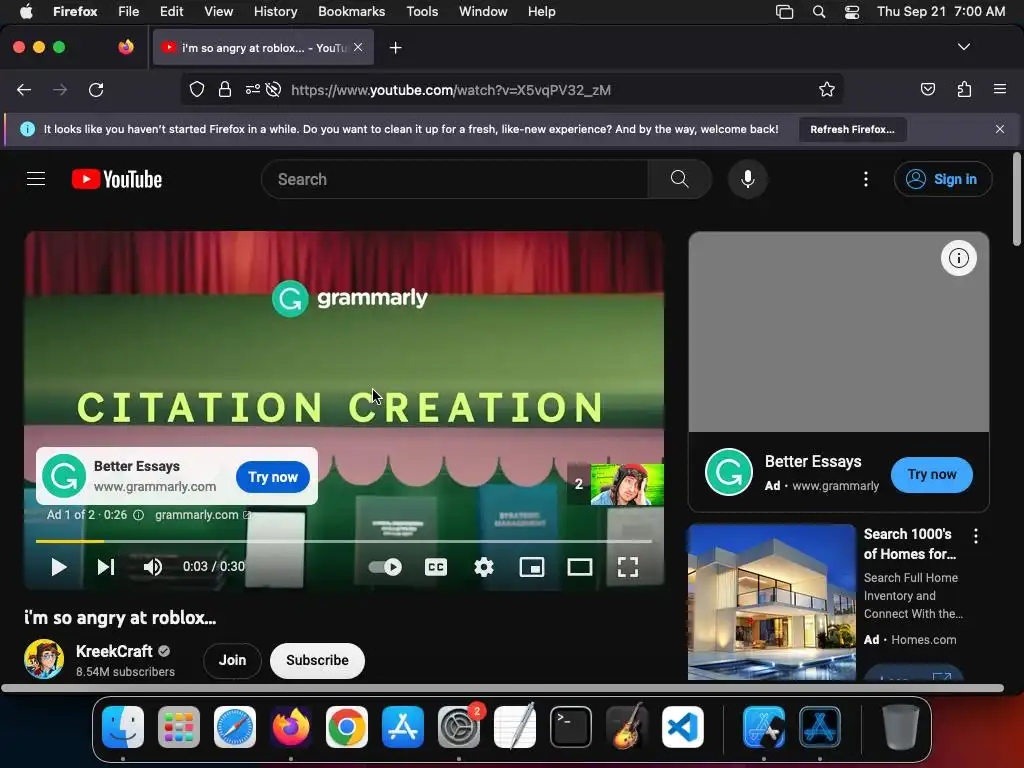Subscribe to the KreekCraft channel

[x=317, y=660]
